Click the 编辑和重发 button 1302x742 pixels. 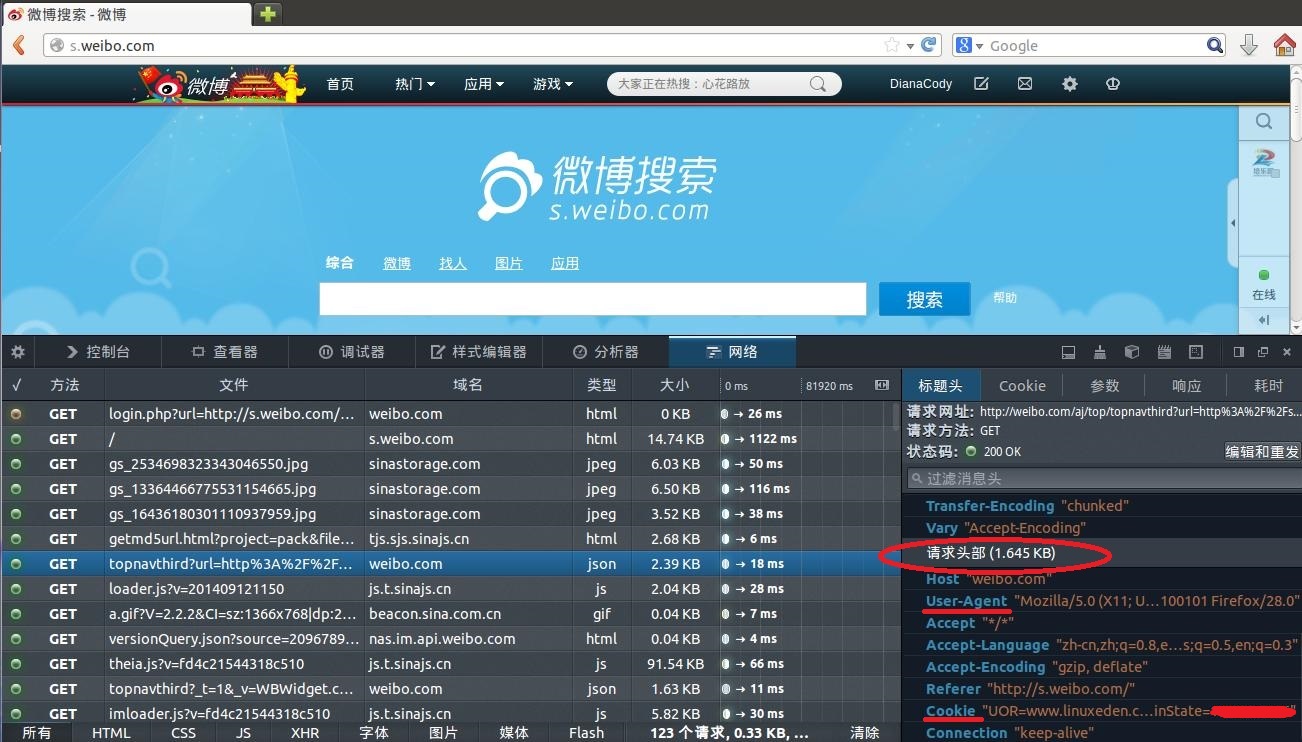[x=1262, y=451]
